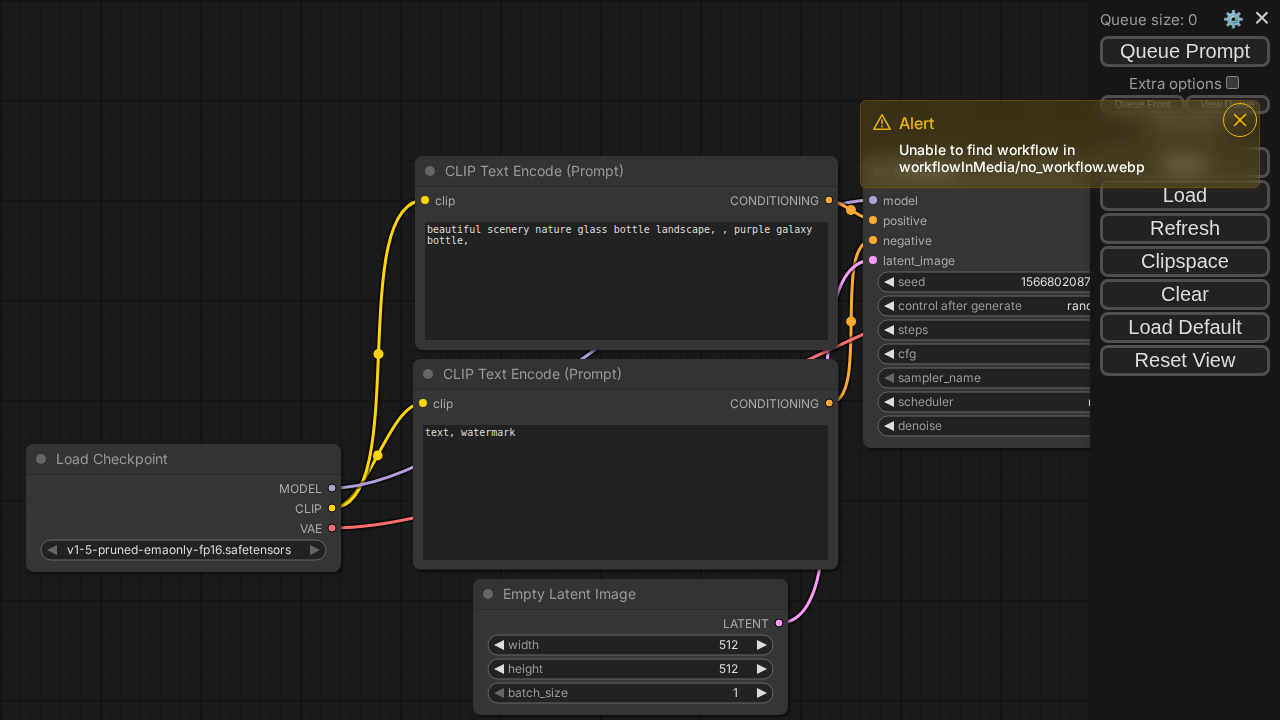Enable the Extra options checkbox
The width and height of the screenshot is (1280, 720).
point(1232,83)
